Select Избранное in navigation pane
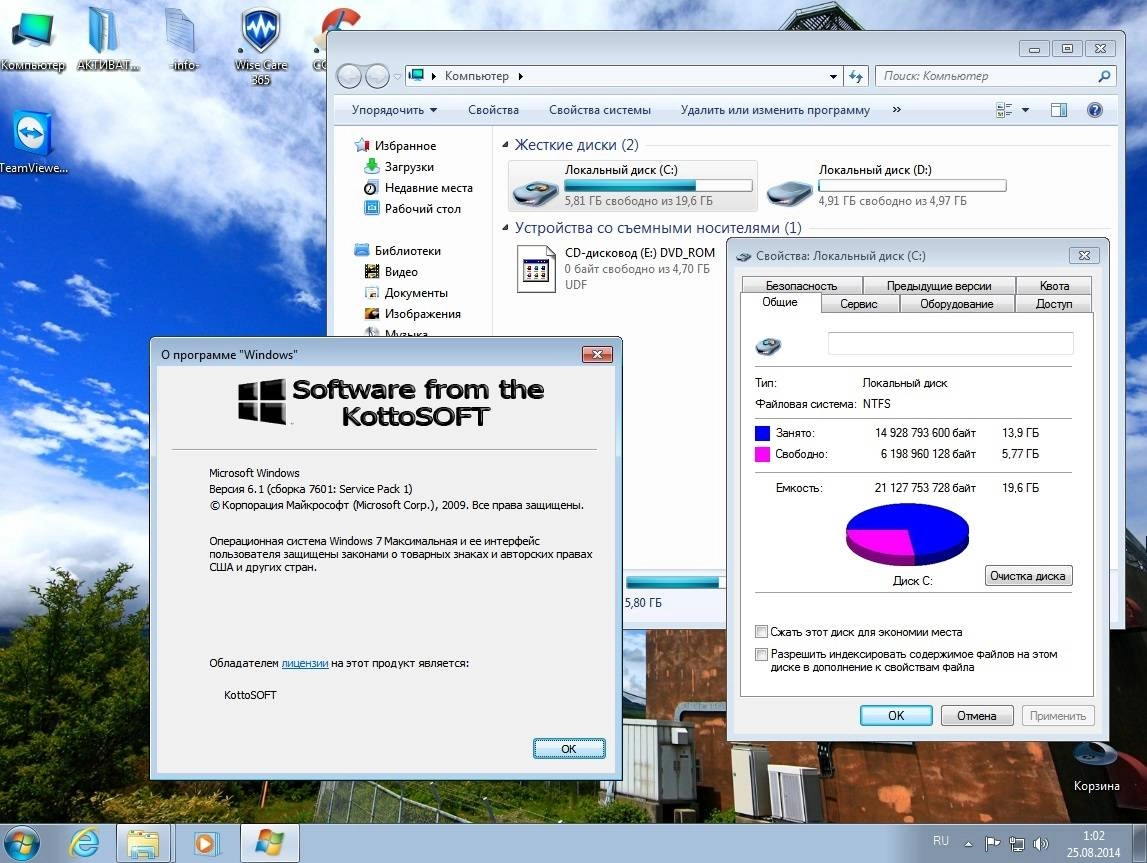Screen dimensions: 1147x863 click(x=395, y=146)
